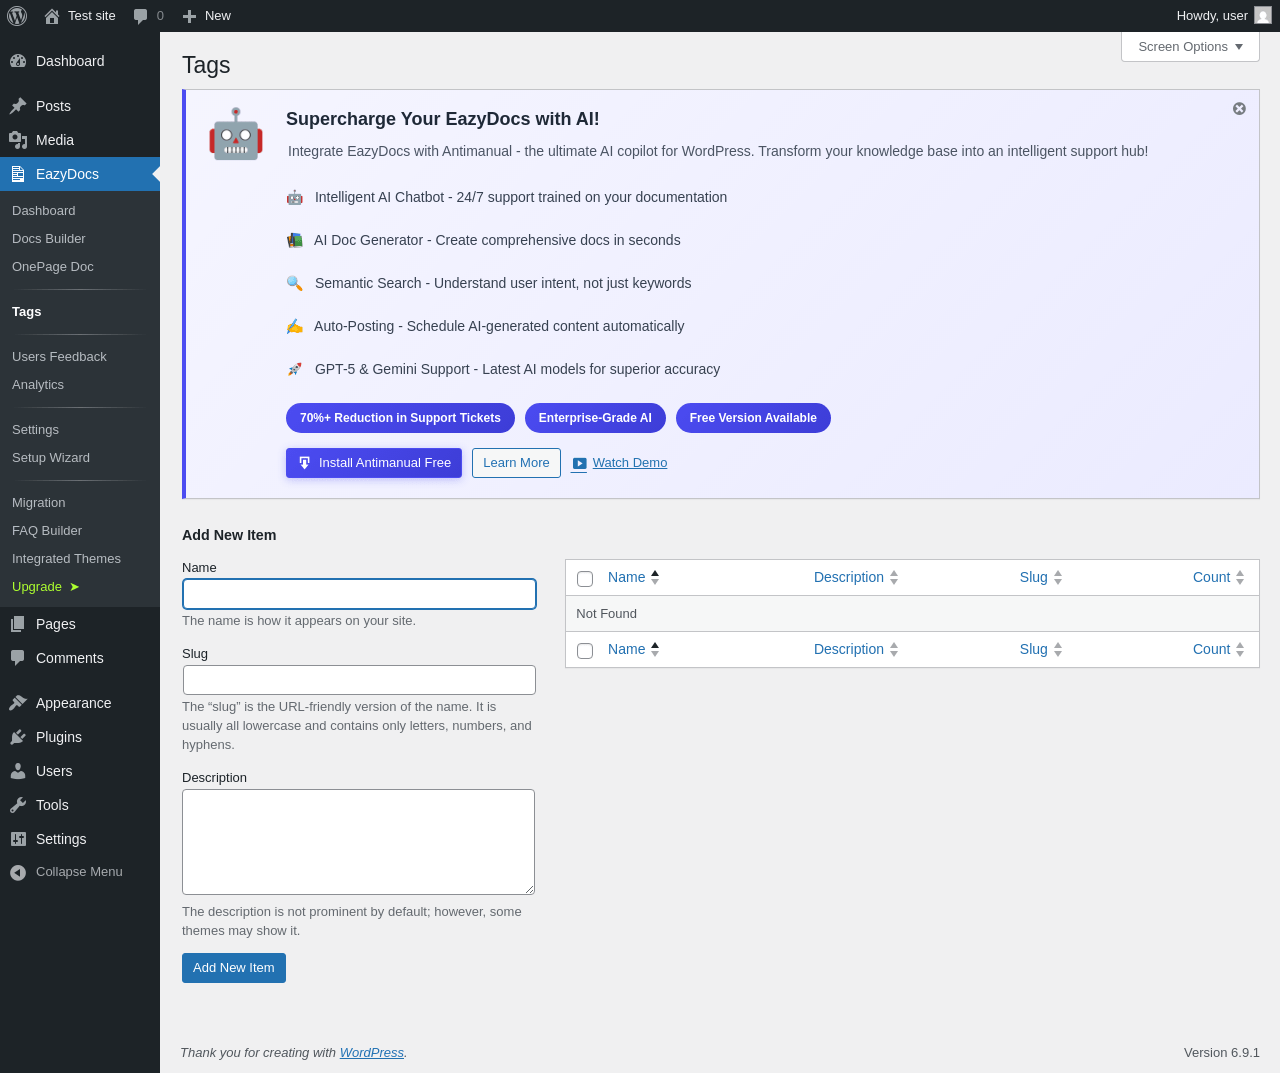Check the select-all checkbox in table header
Screen dimensions: 1280x1073
585,579
